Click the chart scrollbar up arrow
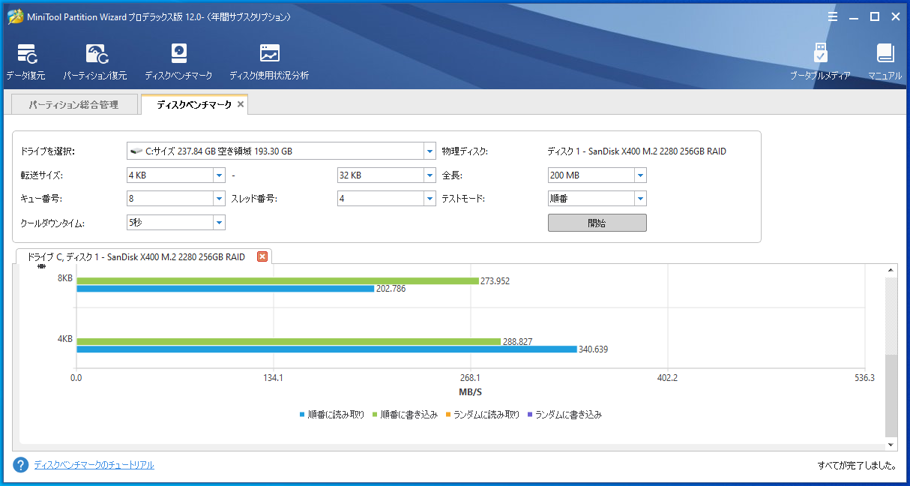This screenshot has height=486, width=910. pyautogui.click(x=892, y=271)
